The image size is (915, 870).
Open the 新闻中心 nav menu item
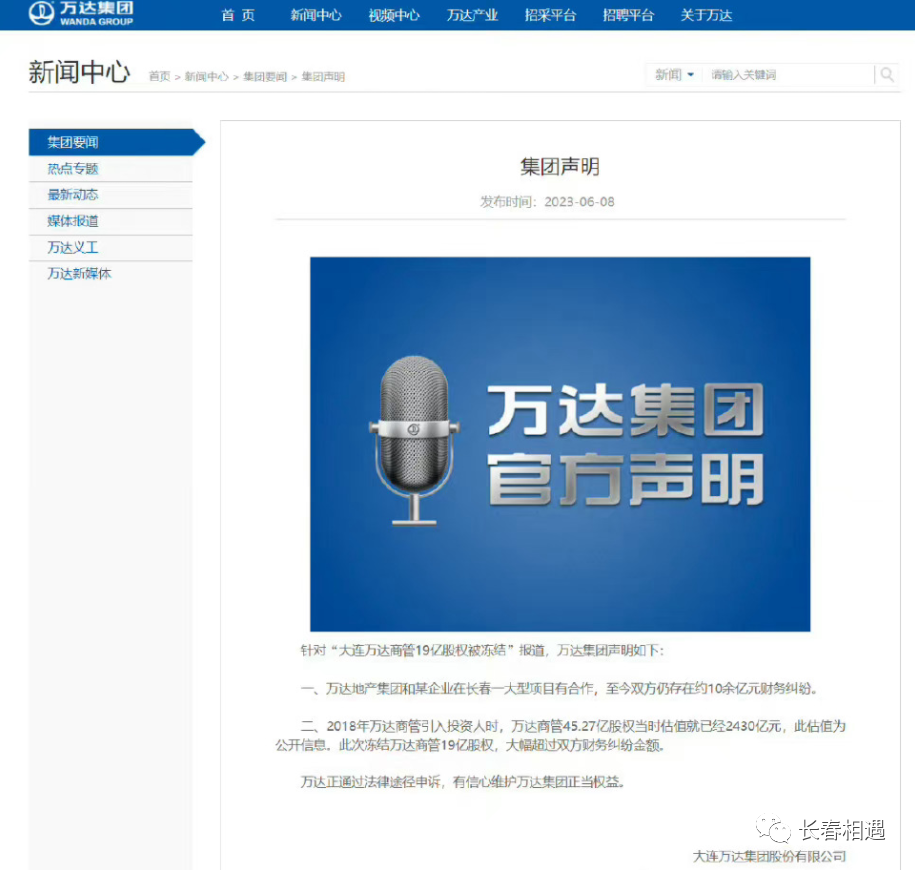pyautogui.click(x=316, y=15)
